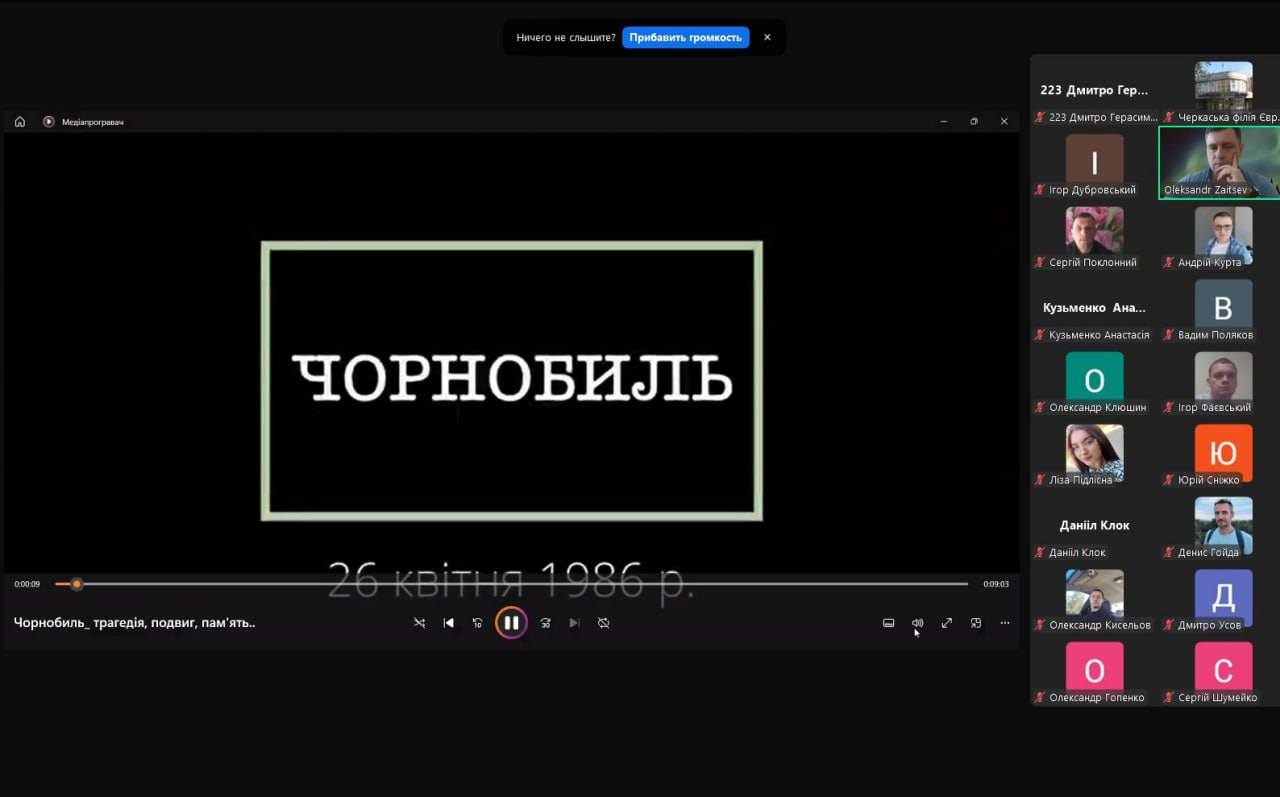This screenshot has height=797, width=1280.
Task: Skip forward 30 seconds
Action: (x=545, y=623)
